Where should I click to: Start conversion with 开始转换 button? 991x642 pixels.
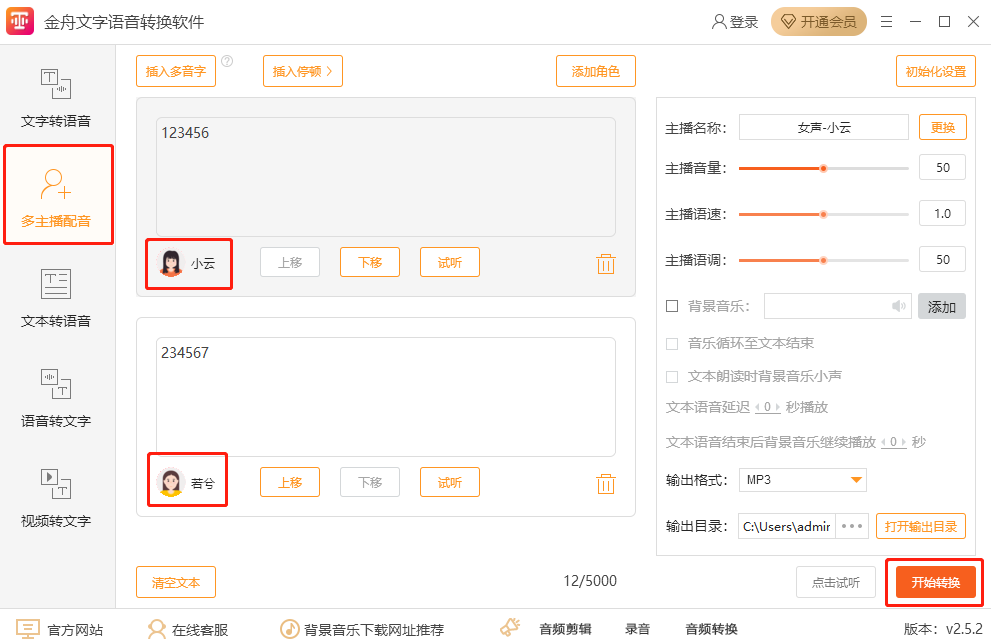pyautogui.click(x=935, y=582)
